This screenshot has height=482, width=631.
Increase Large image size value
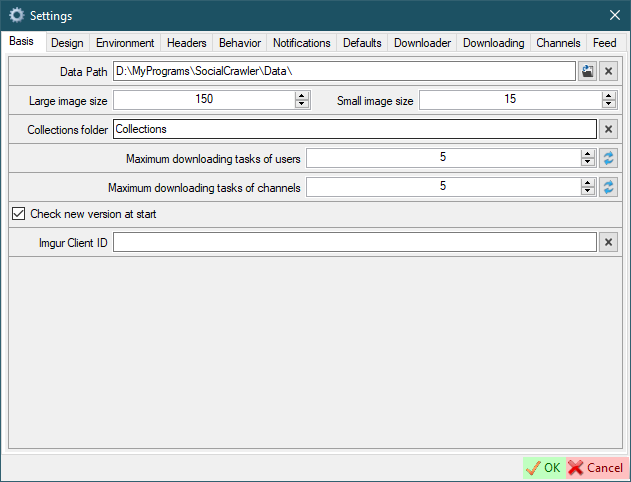coord(301,96)
